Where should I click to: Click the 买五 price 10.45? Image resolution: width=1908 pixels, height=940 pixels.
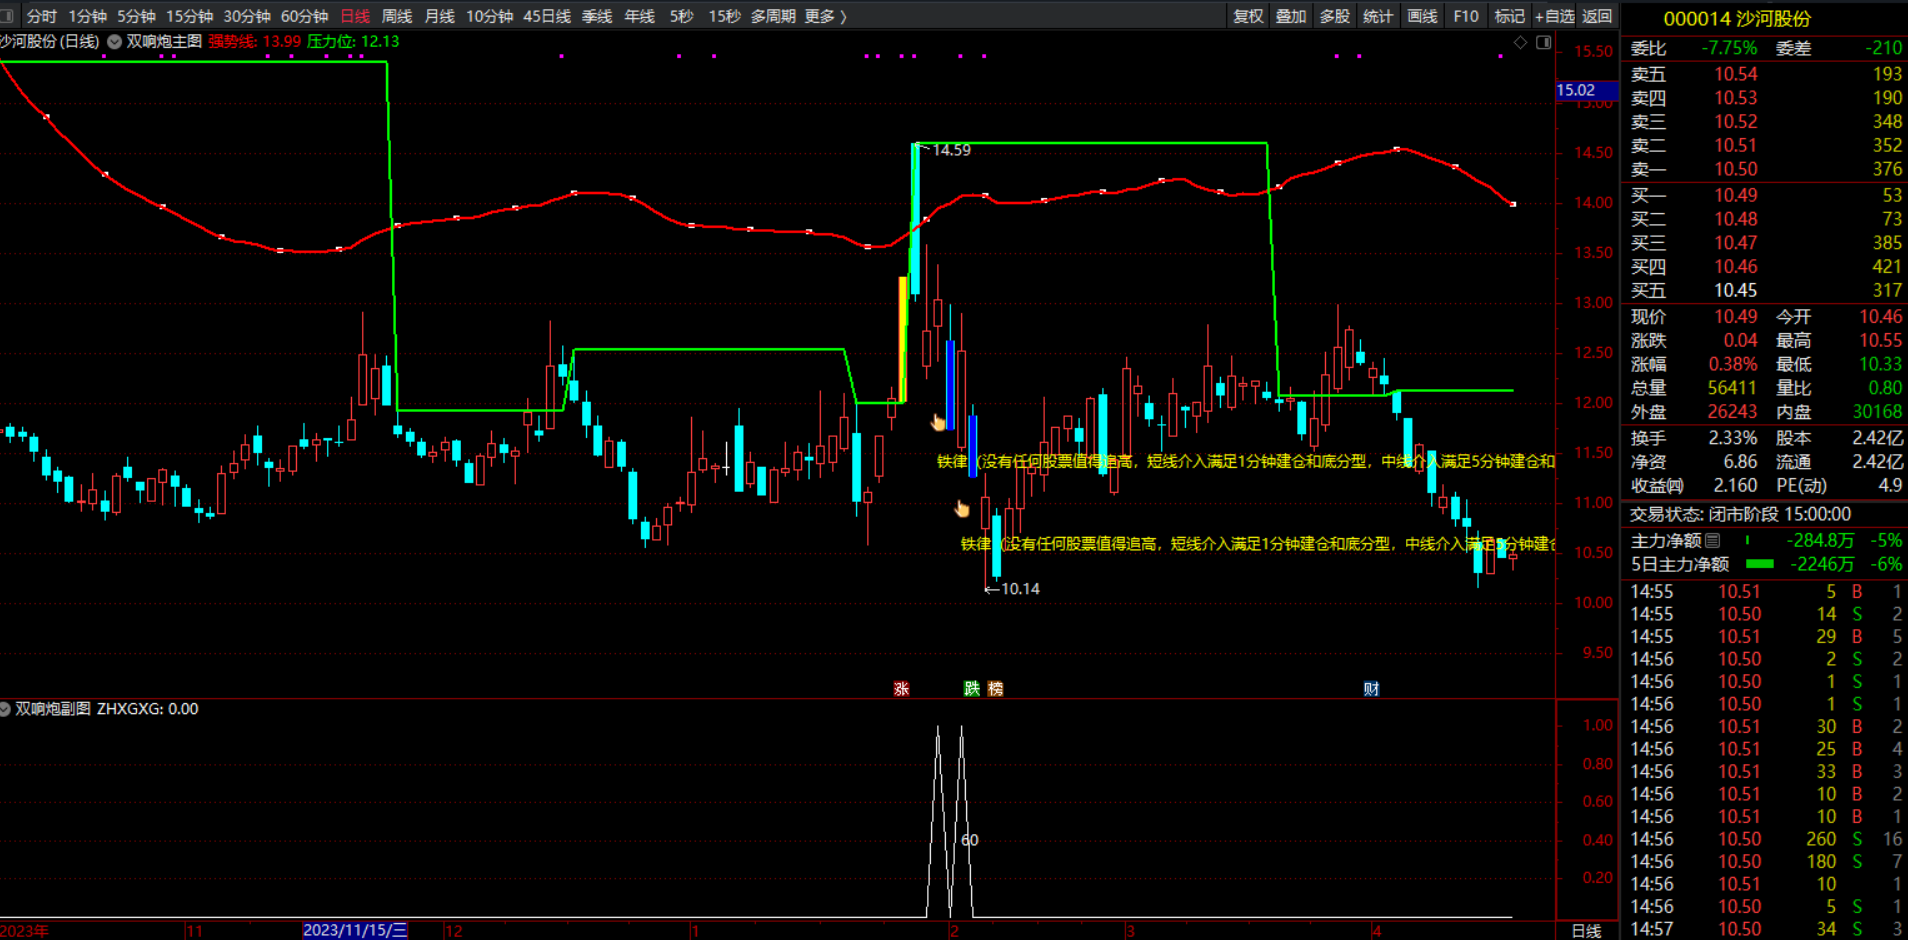tap(1735, 290)
